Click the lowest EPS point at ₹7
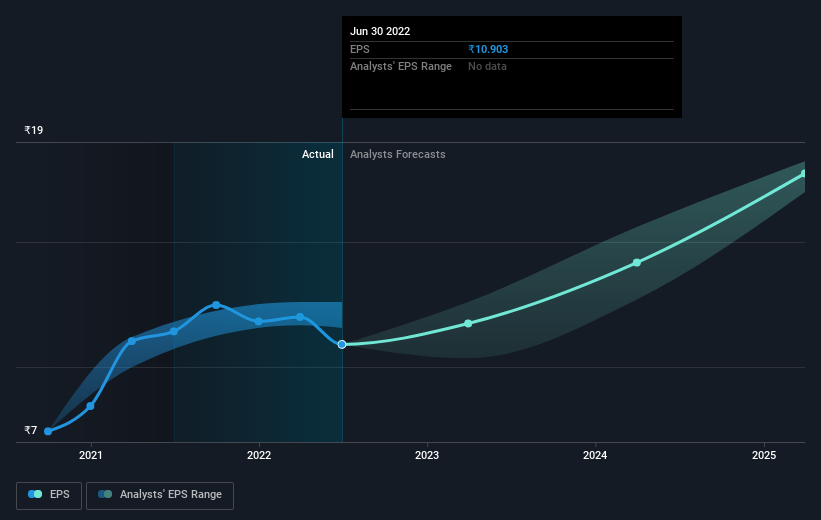This screenshot has height=520, width=821. [48, 432]
